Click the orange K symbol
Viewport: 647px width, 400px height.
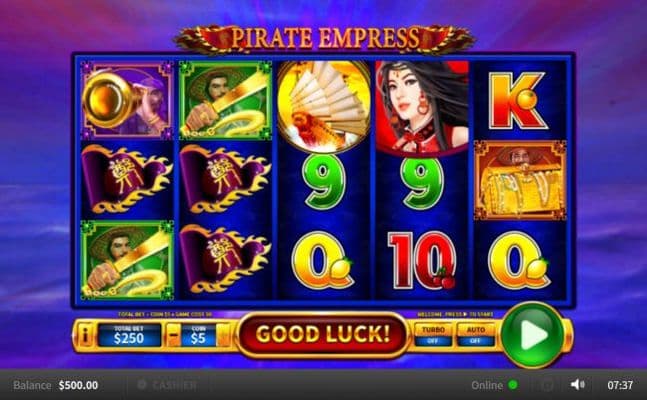pyautogui.click(x=518, y=101)
